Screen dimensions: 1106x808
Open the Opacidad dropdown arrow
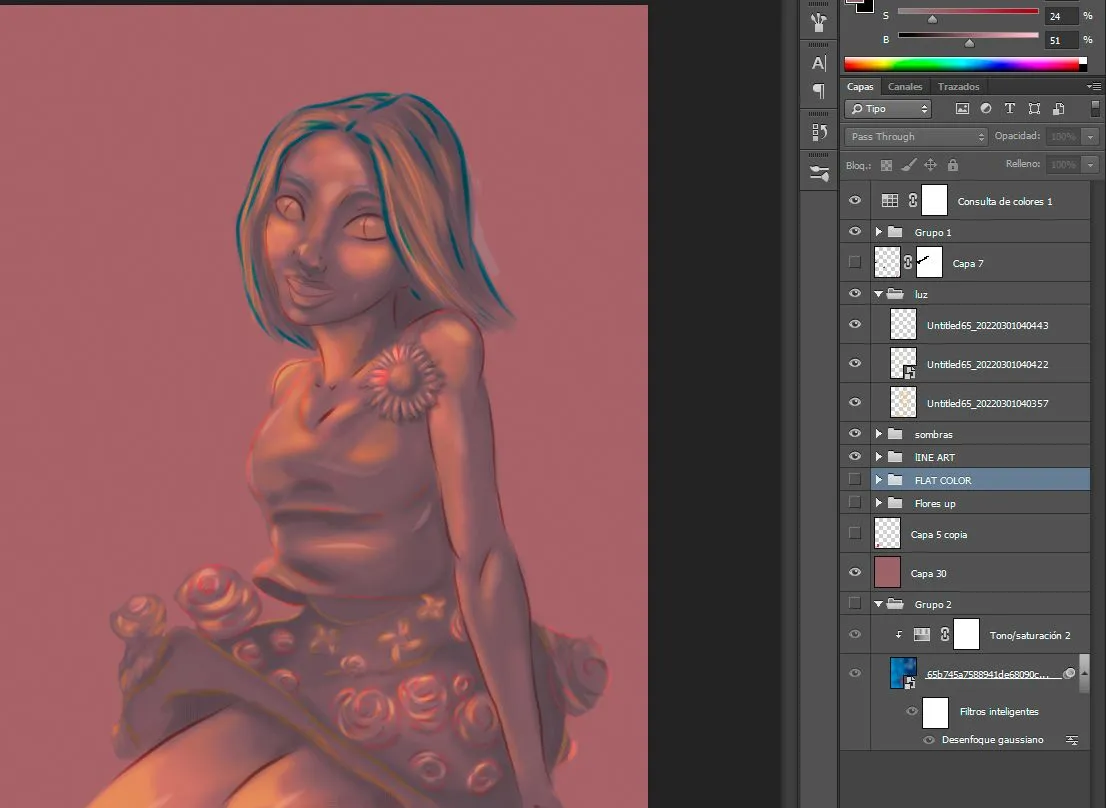(x=1090, y=137)
